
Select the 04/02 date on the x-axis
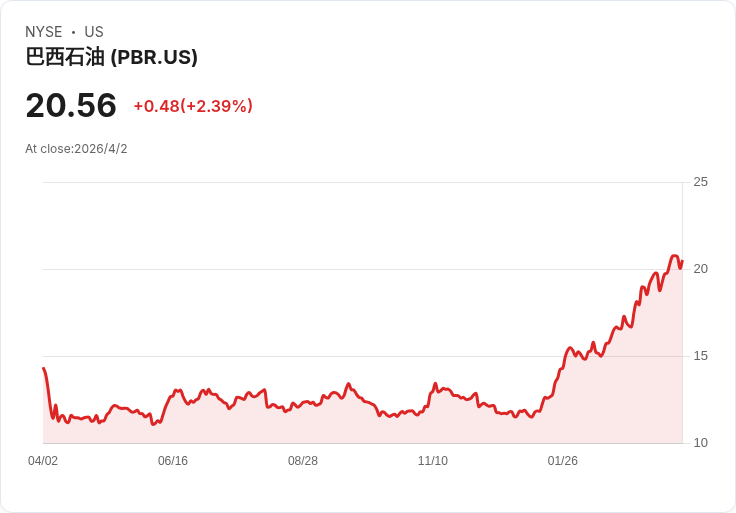click(x=43, y=461)
